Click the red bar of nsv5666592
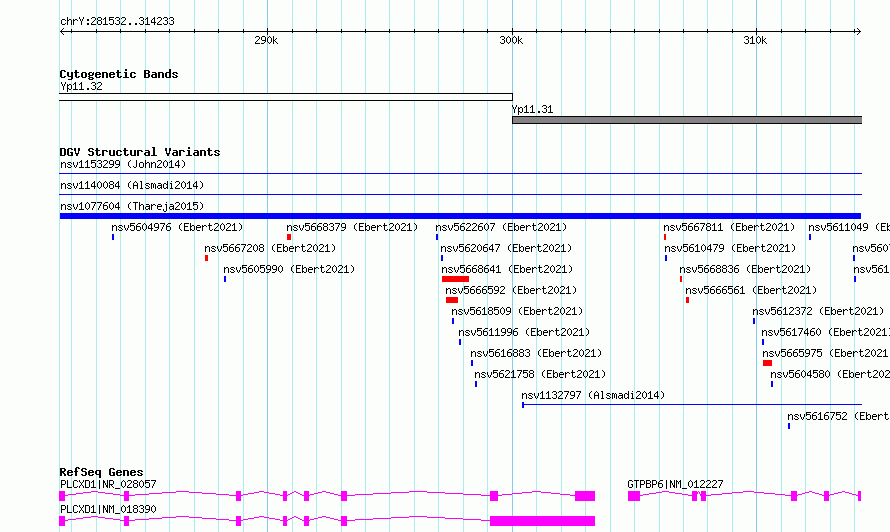The image size is (890, 532). (452, 300)
